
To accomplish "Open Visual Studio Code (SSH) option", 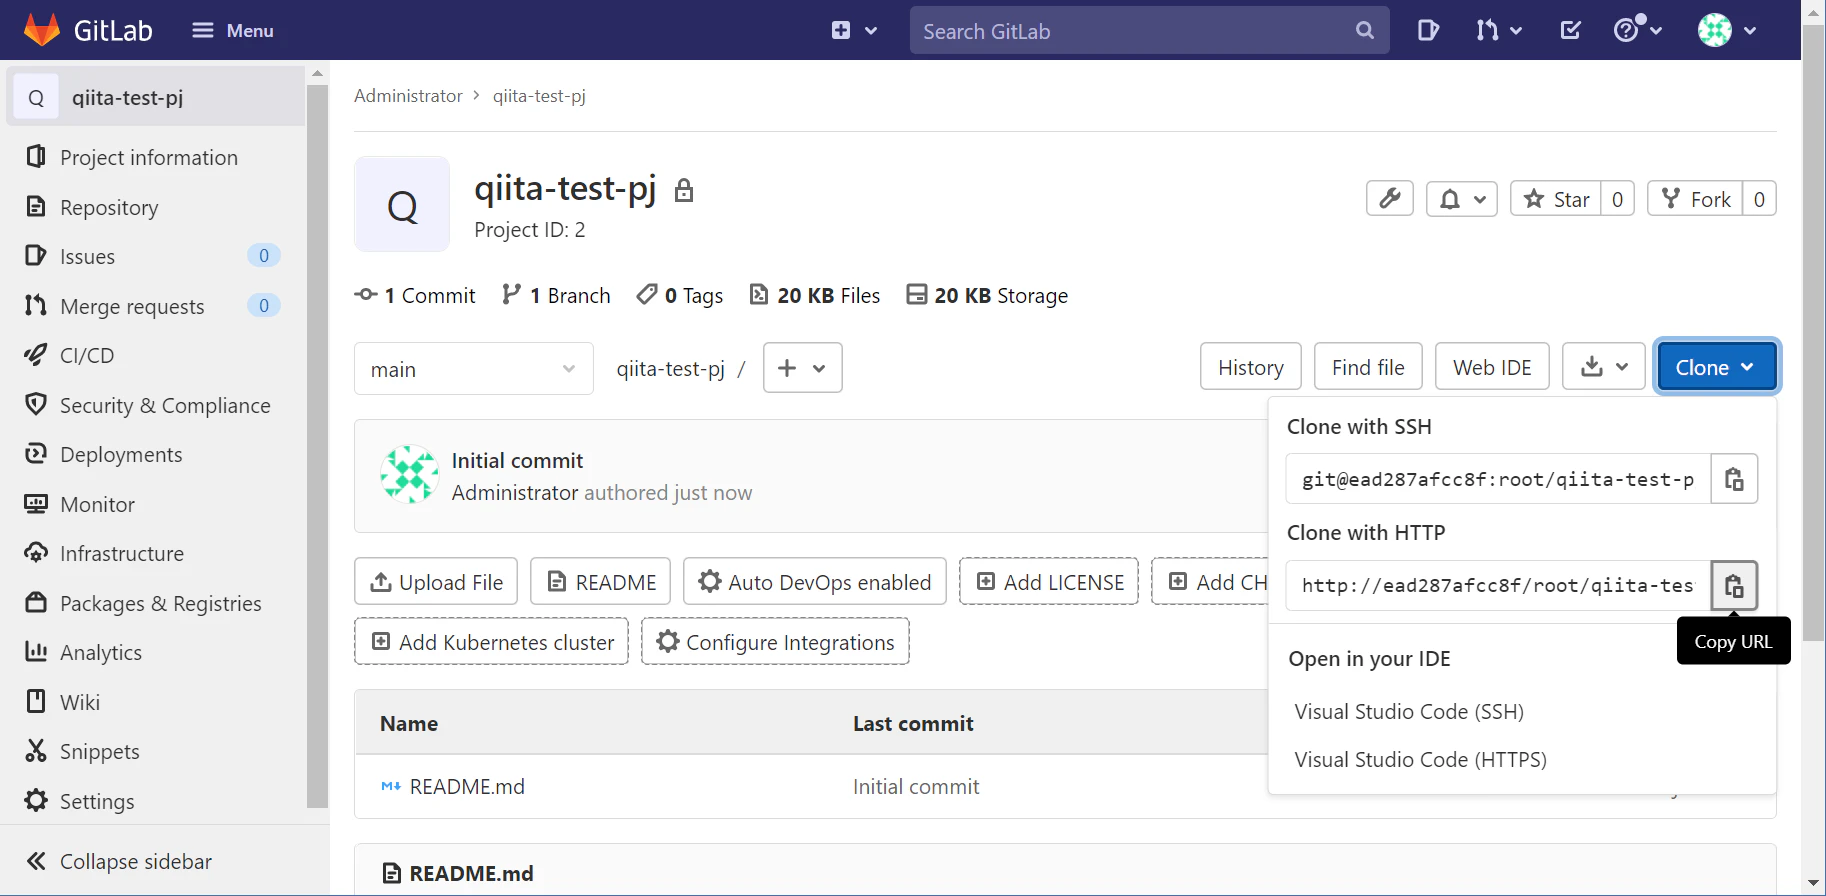I will 1409,711.
